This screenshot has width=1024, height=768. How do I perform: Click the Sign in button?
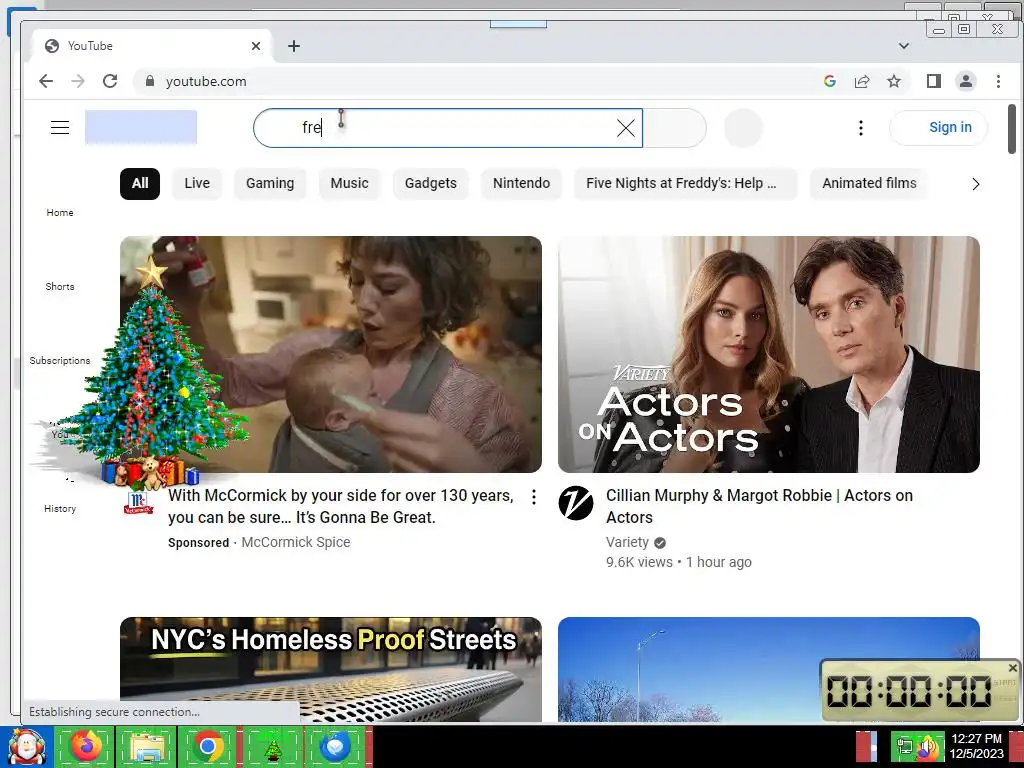click(x=938, y=127)
